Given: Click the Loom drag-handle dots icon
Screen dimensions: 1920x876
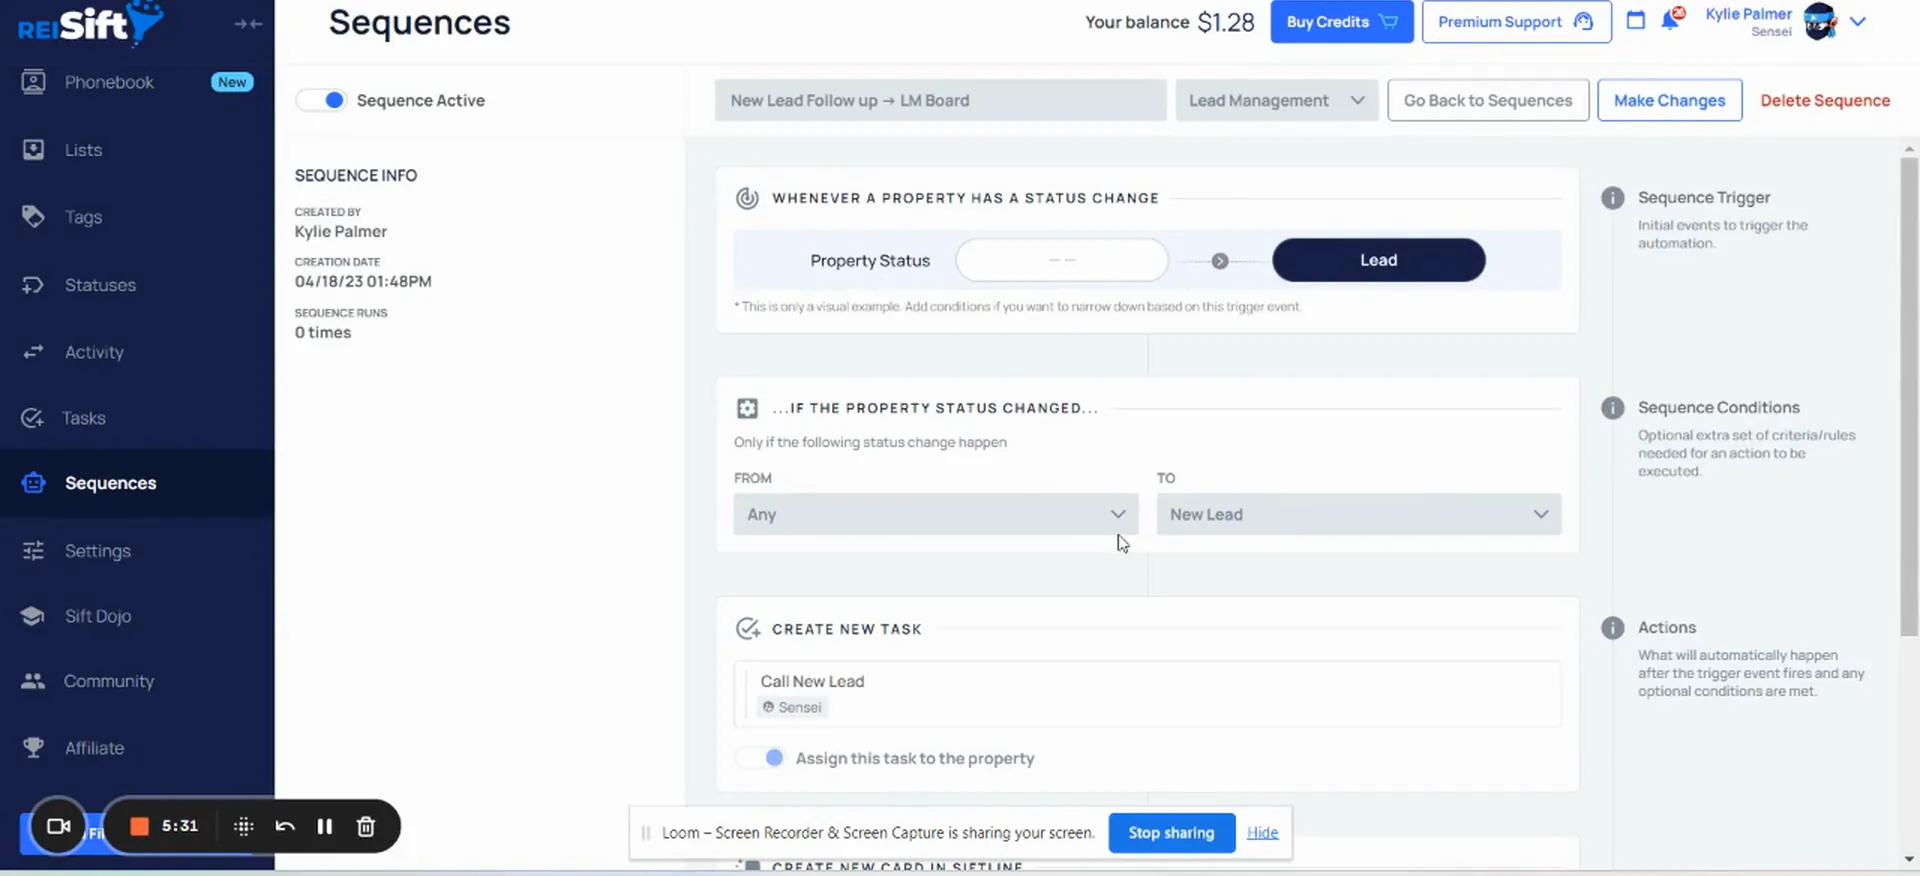Looking at the screenshot, I should pos(243,826).
